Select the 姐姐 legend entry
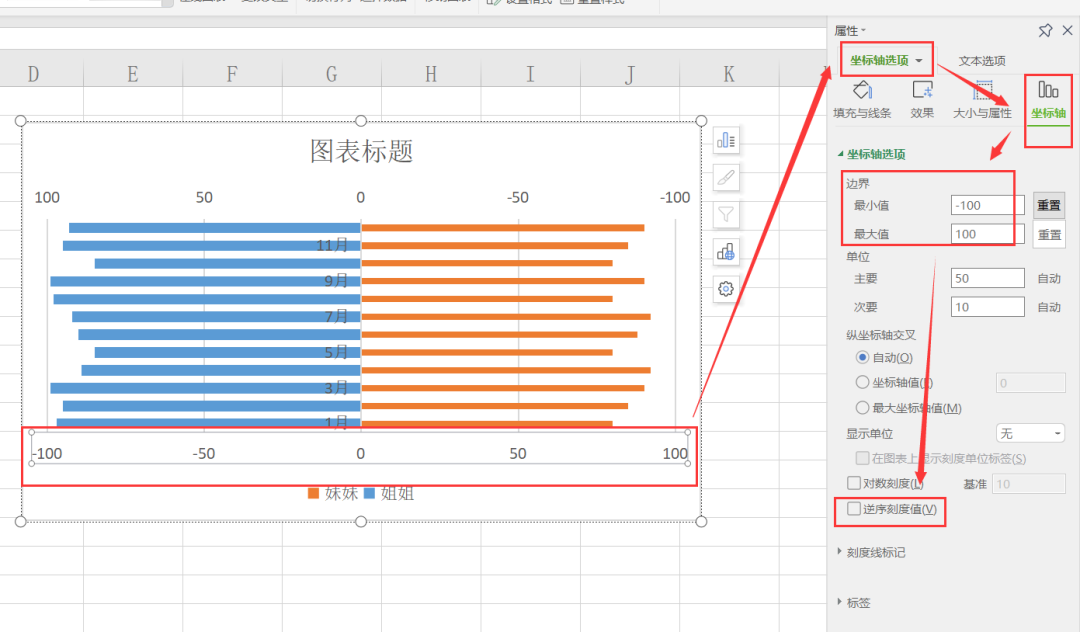1080x632 pixels. pos(389,493)
